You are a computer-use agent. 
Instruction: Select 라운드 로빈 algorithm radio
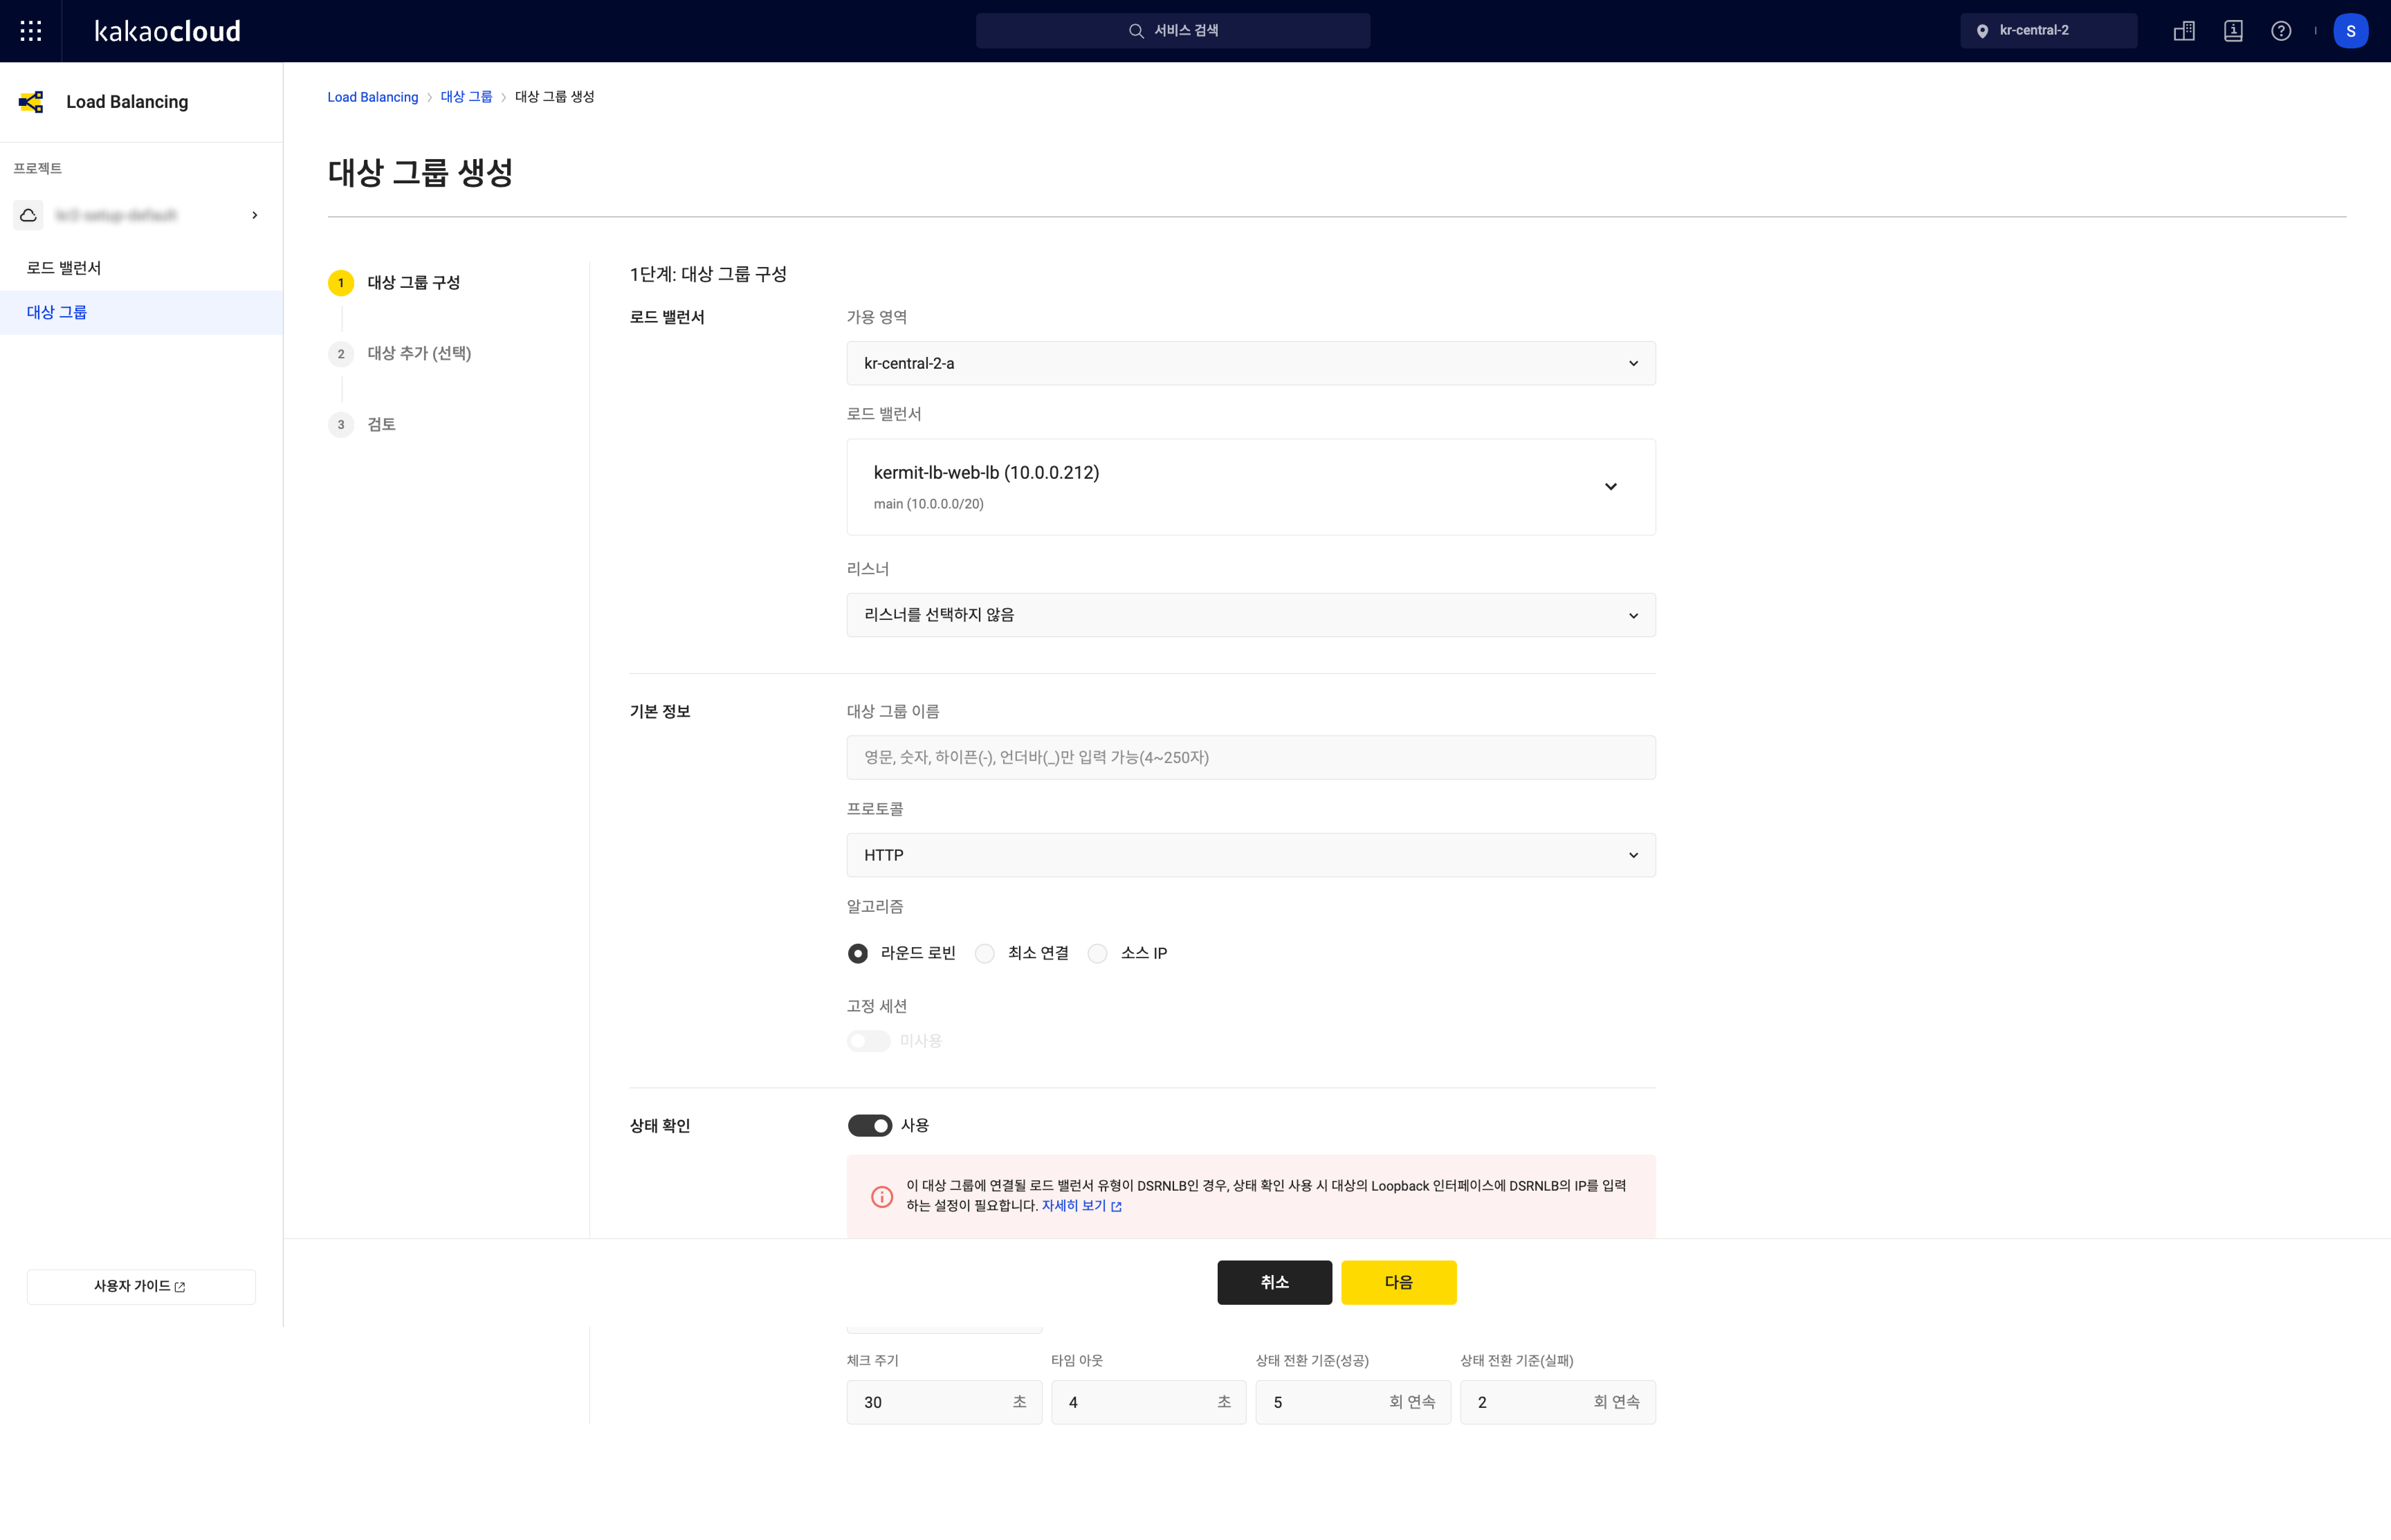pos(858,954)
